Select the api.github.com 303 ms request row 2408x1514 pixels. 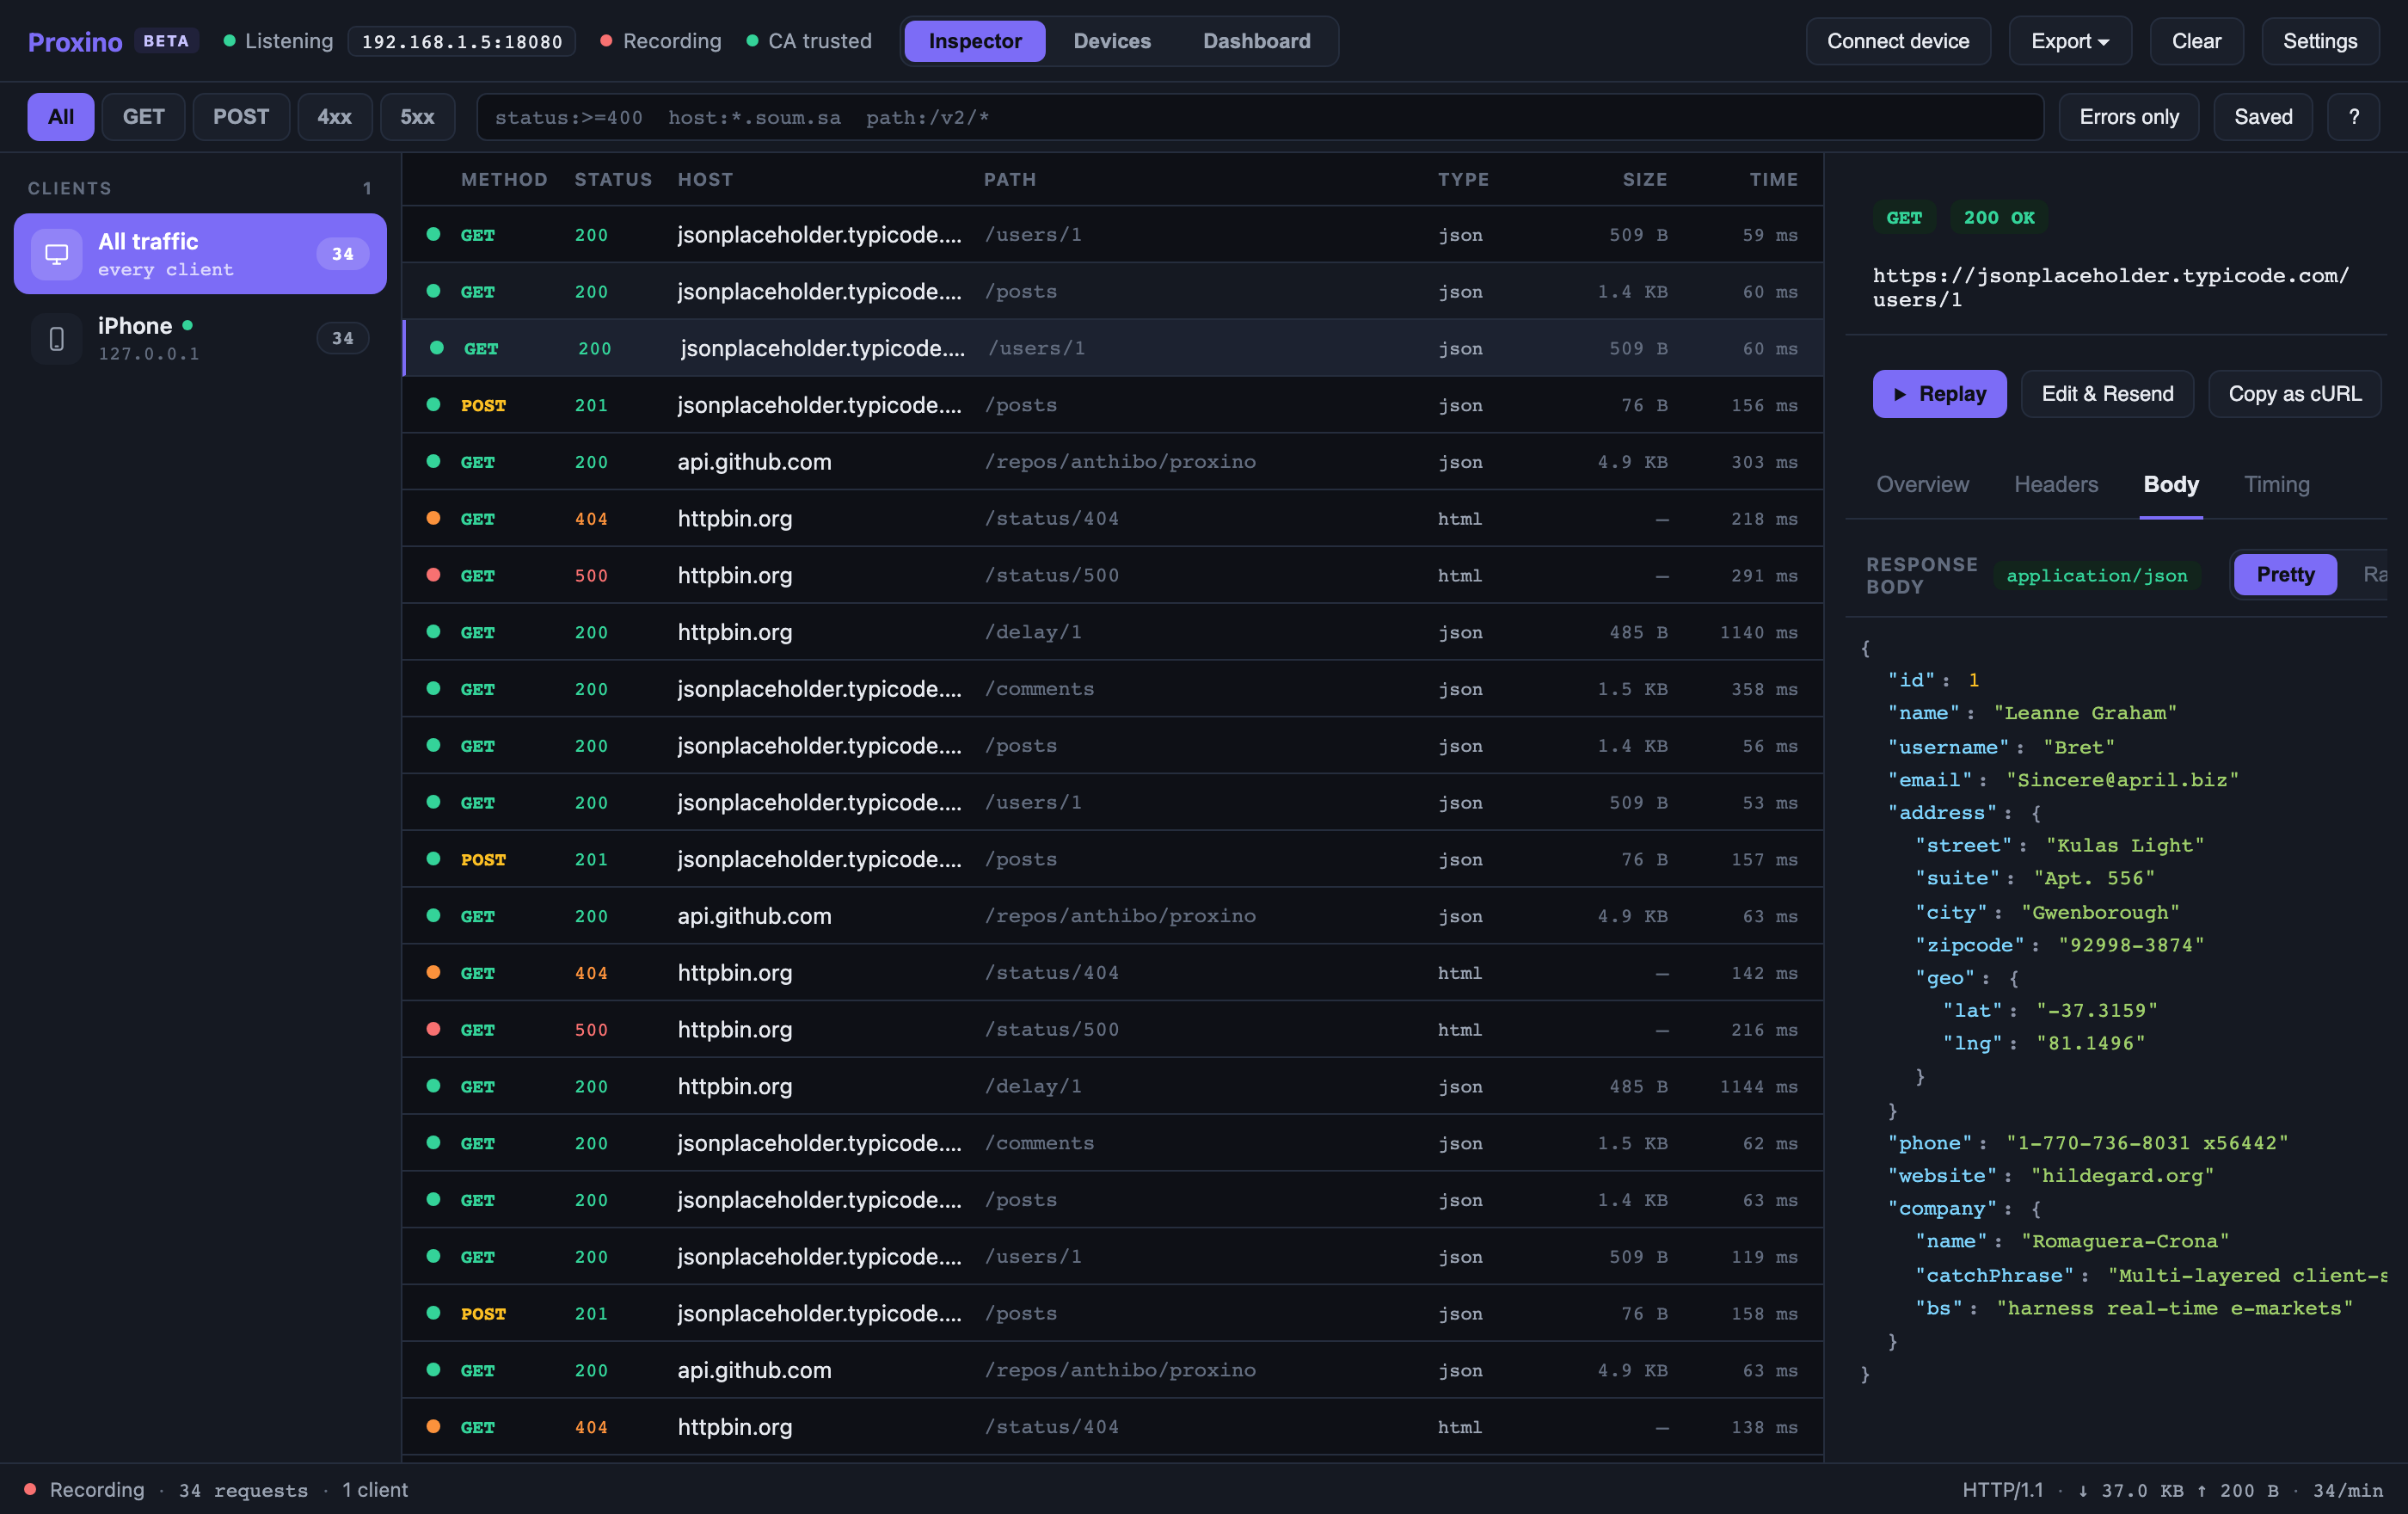click(x=1112, y=461)
